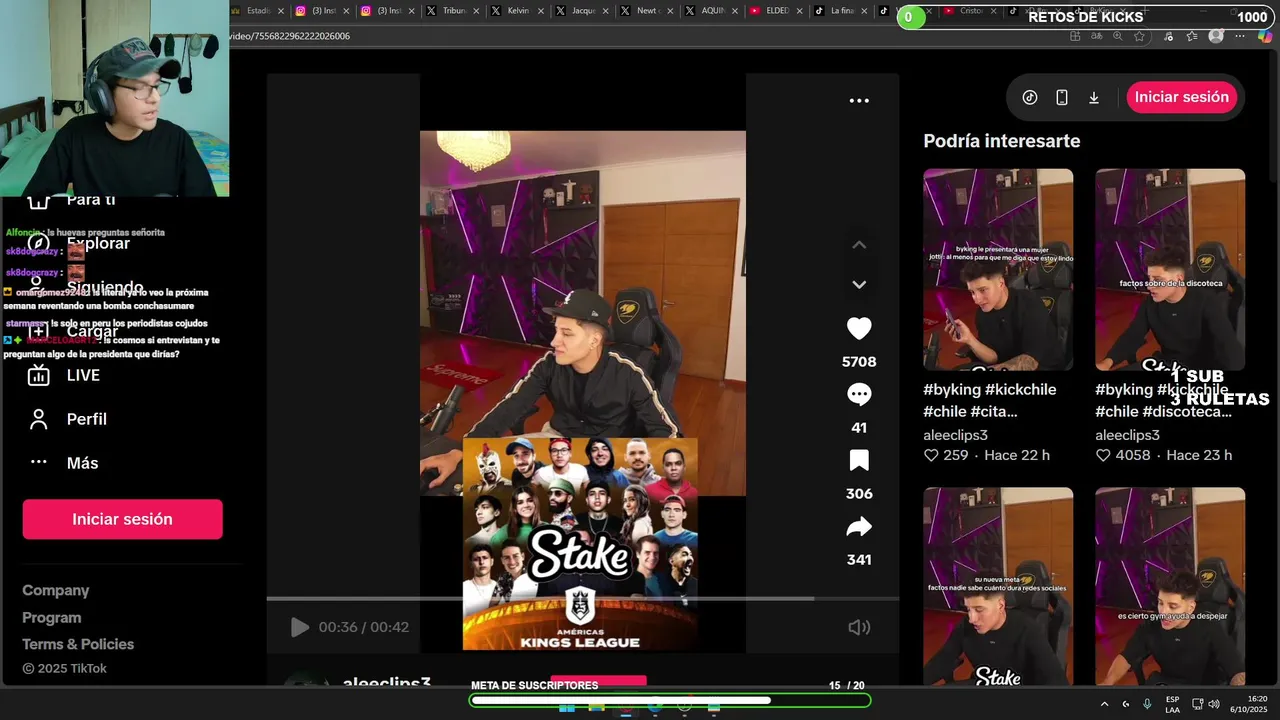
Task: Open browser settings and more menu
Action: pos(1240,36)
